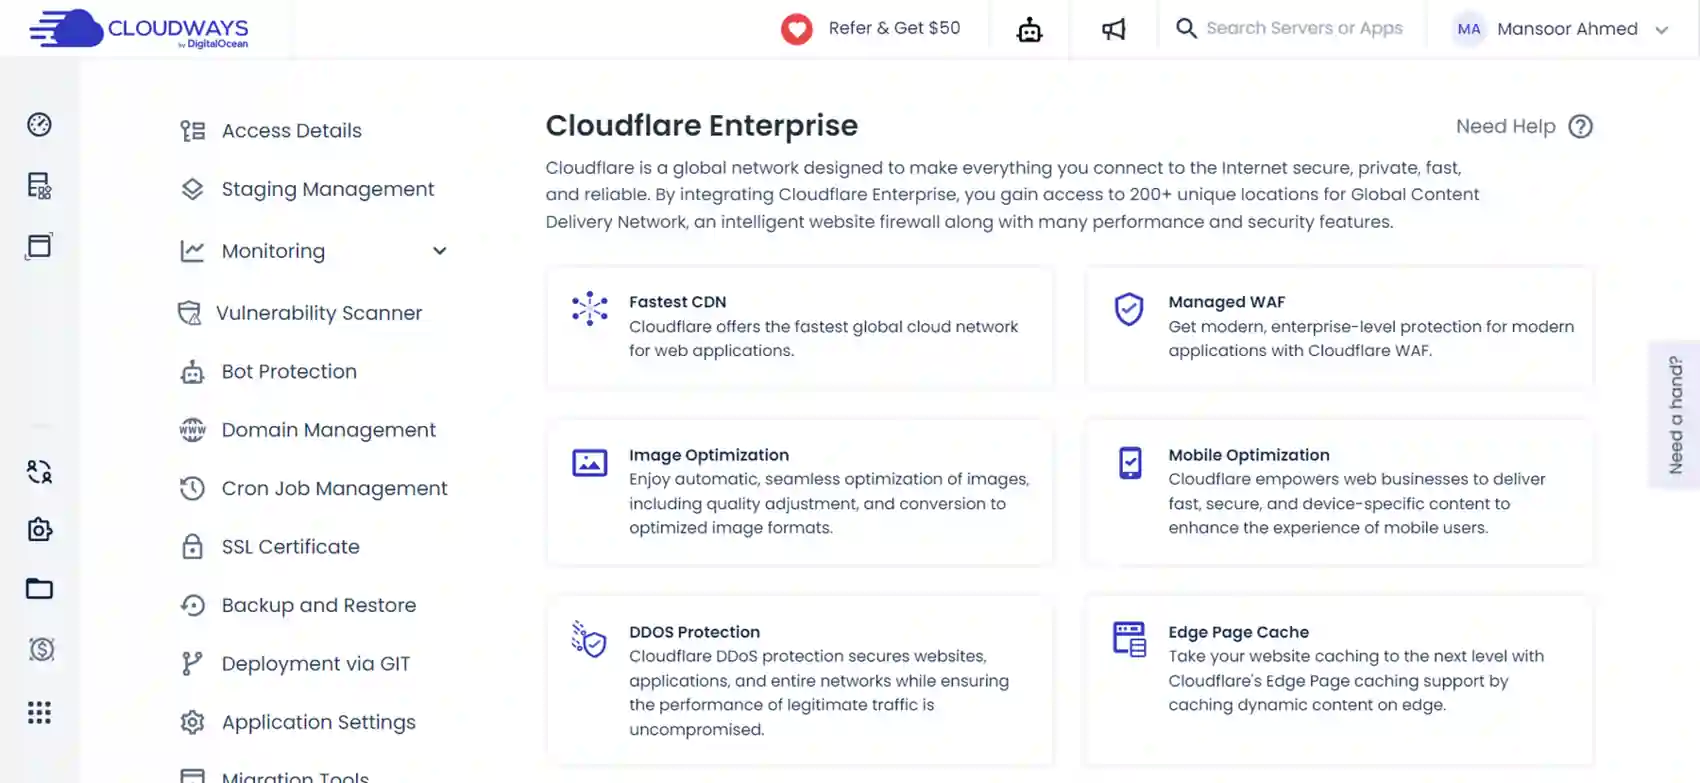The image size is (1700, 783).
Task: Click the SSL Certificate padlock icon
Action: coord(192,546)
